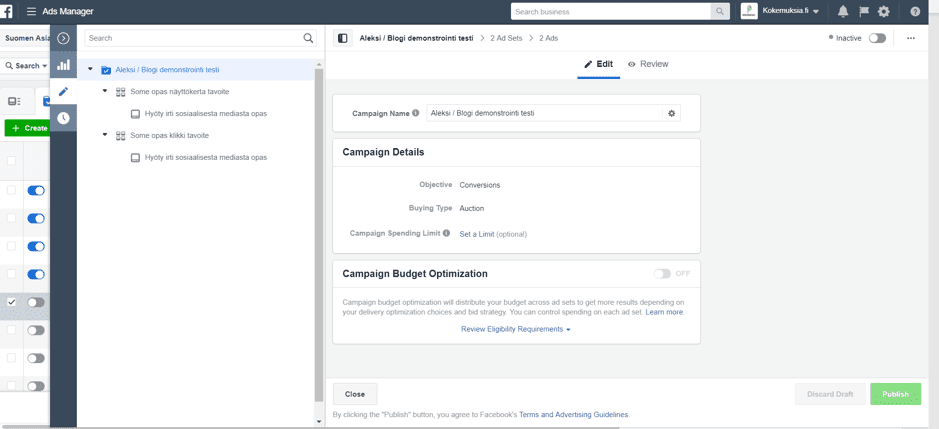Open the help question mark icon

point(915,11)
